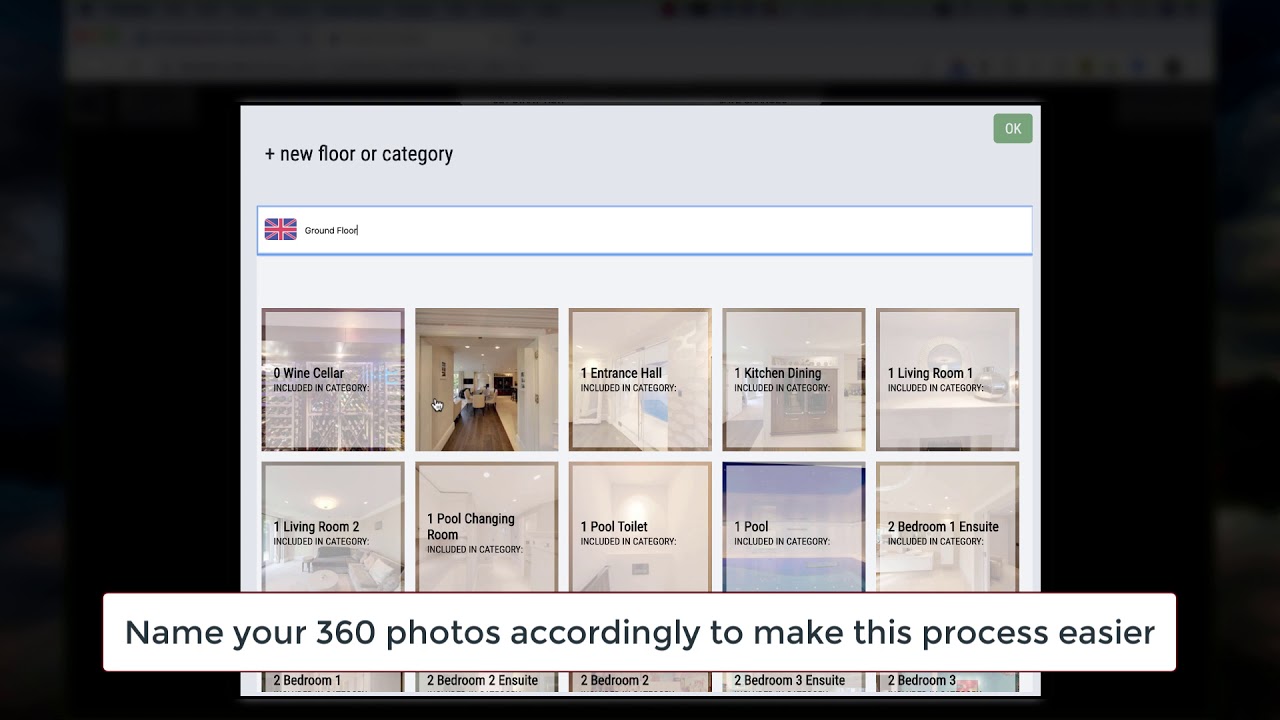The image size is (1280, 720).
Task: Click '+ new floor or category'
Action: tap(358, 154)
